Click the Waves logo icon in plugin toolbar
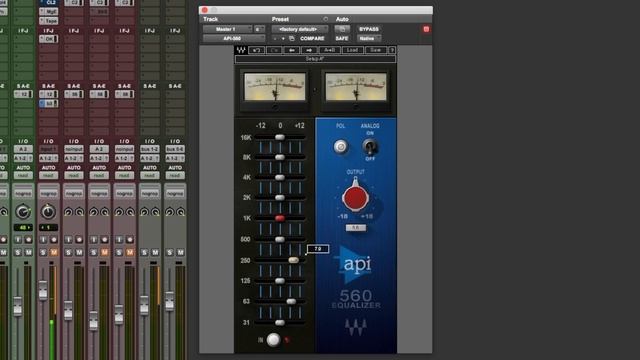The height and width of the screenshot is (360, 640). click(241, 50)
